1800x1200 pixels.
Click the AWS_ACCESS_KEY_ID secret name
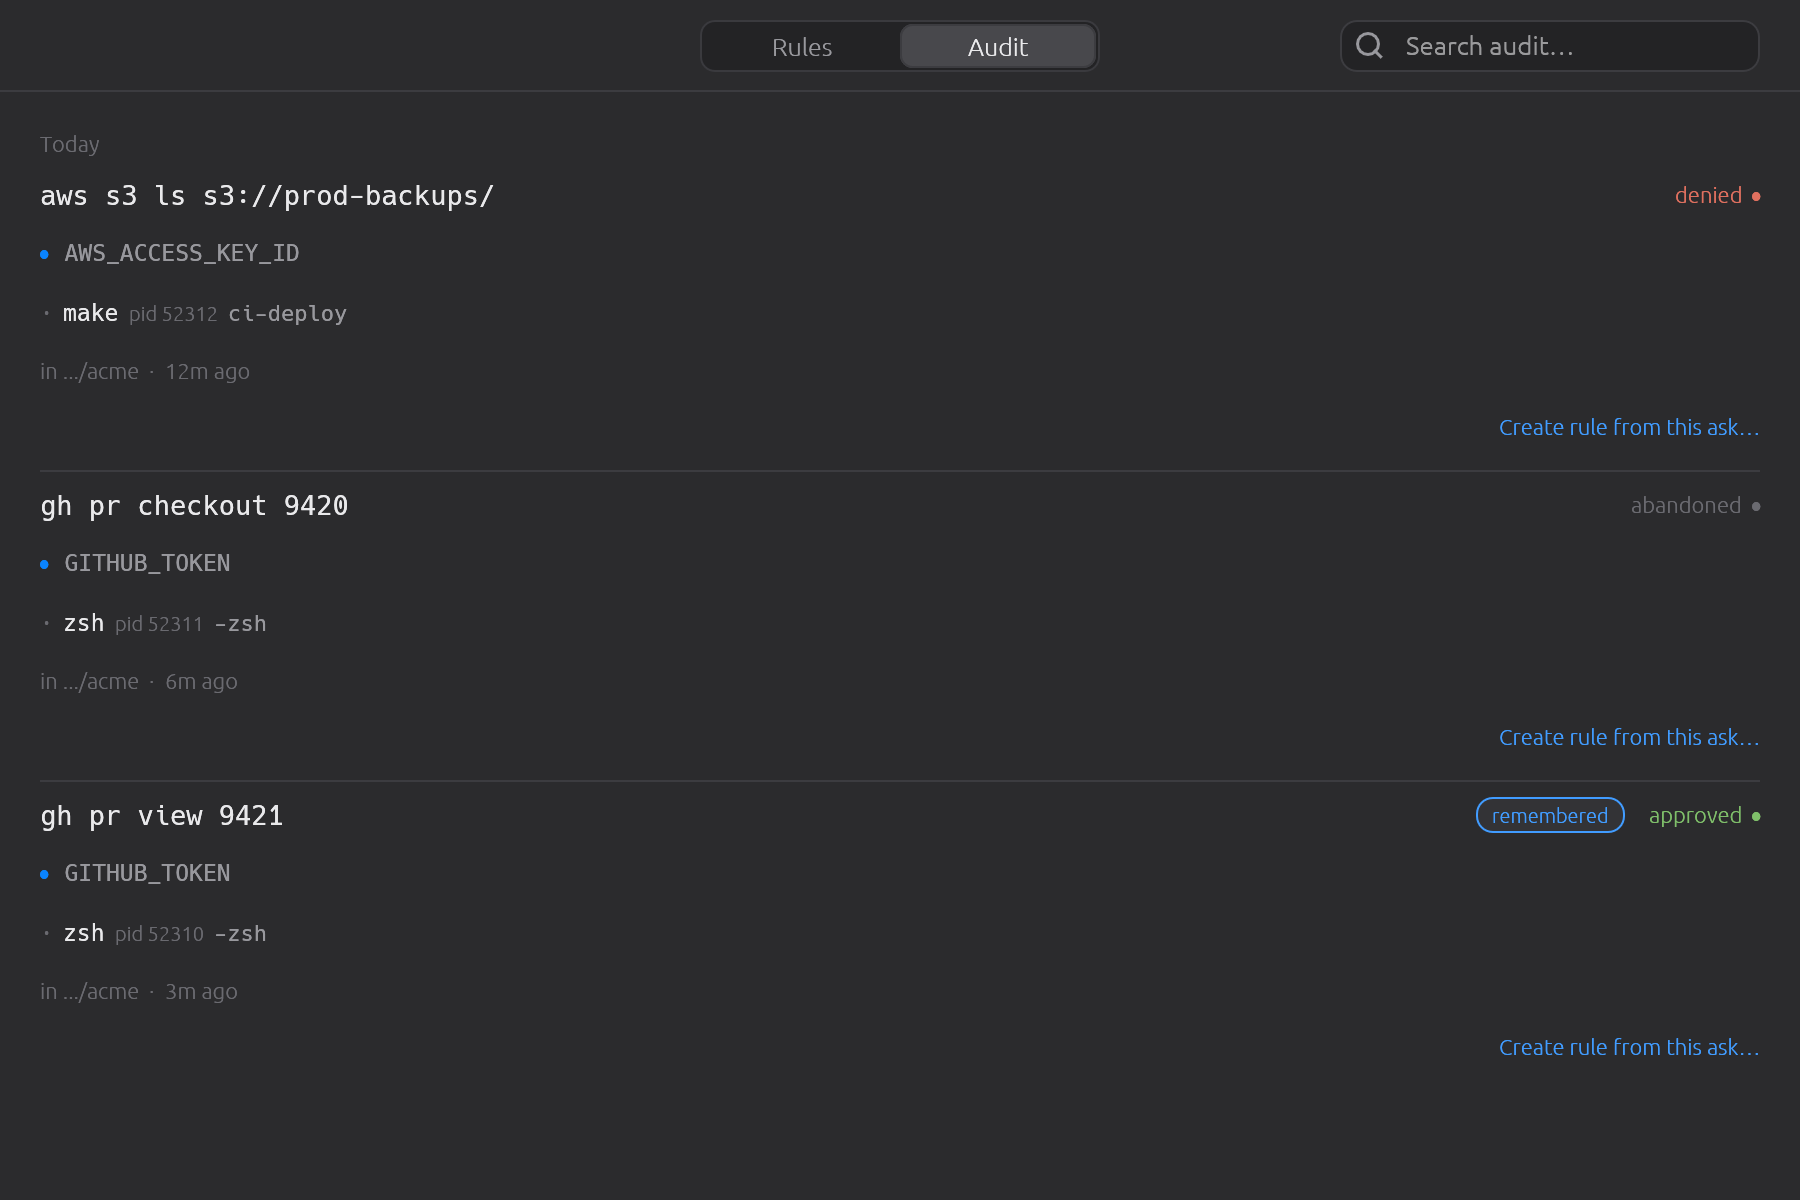[x=182, y=254]
